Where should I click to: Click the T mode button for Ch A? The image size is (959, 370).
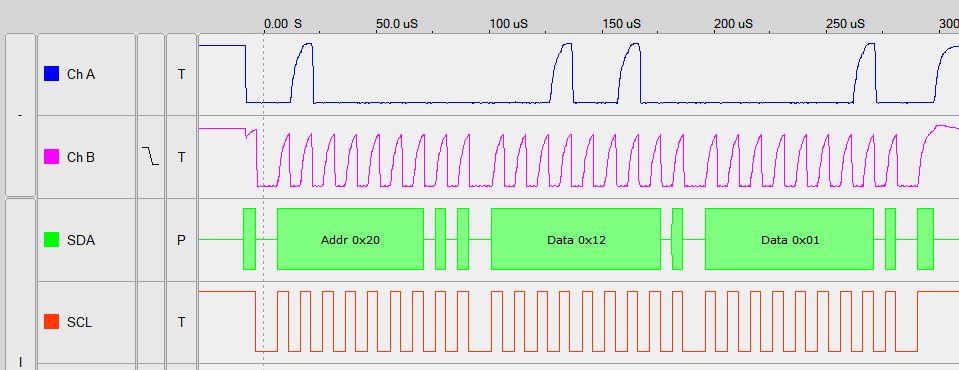[181, 74]
